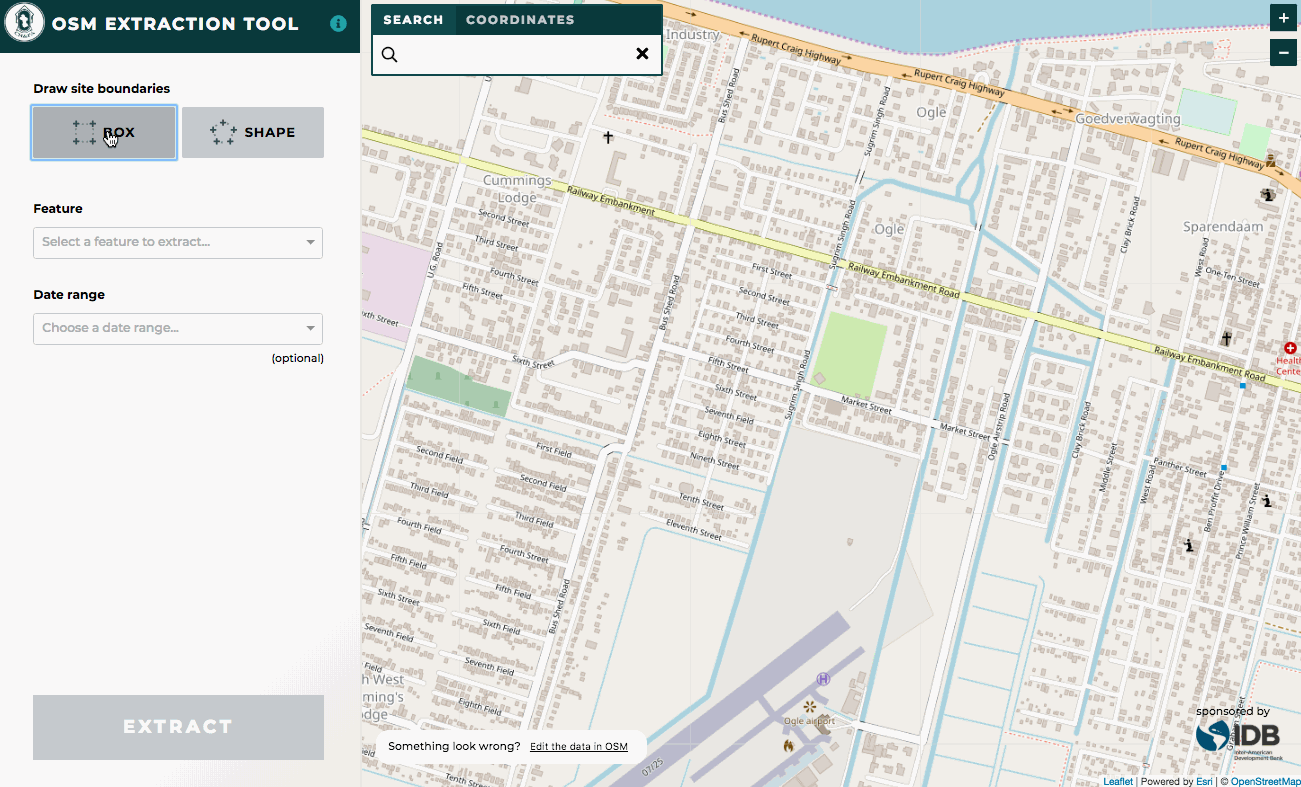Screen dimensions: 1301x787
Task: Open the Feature dropdown
Action: (x=178, y=242)
